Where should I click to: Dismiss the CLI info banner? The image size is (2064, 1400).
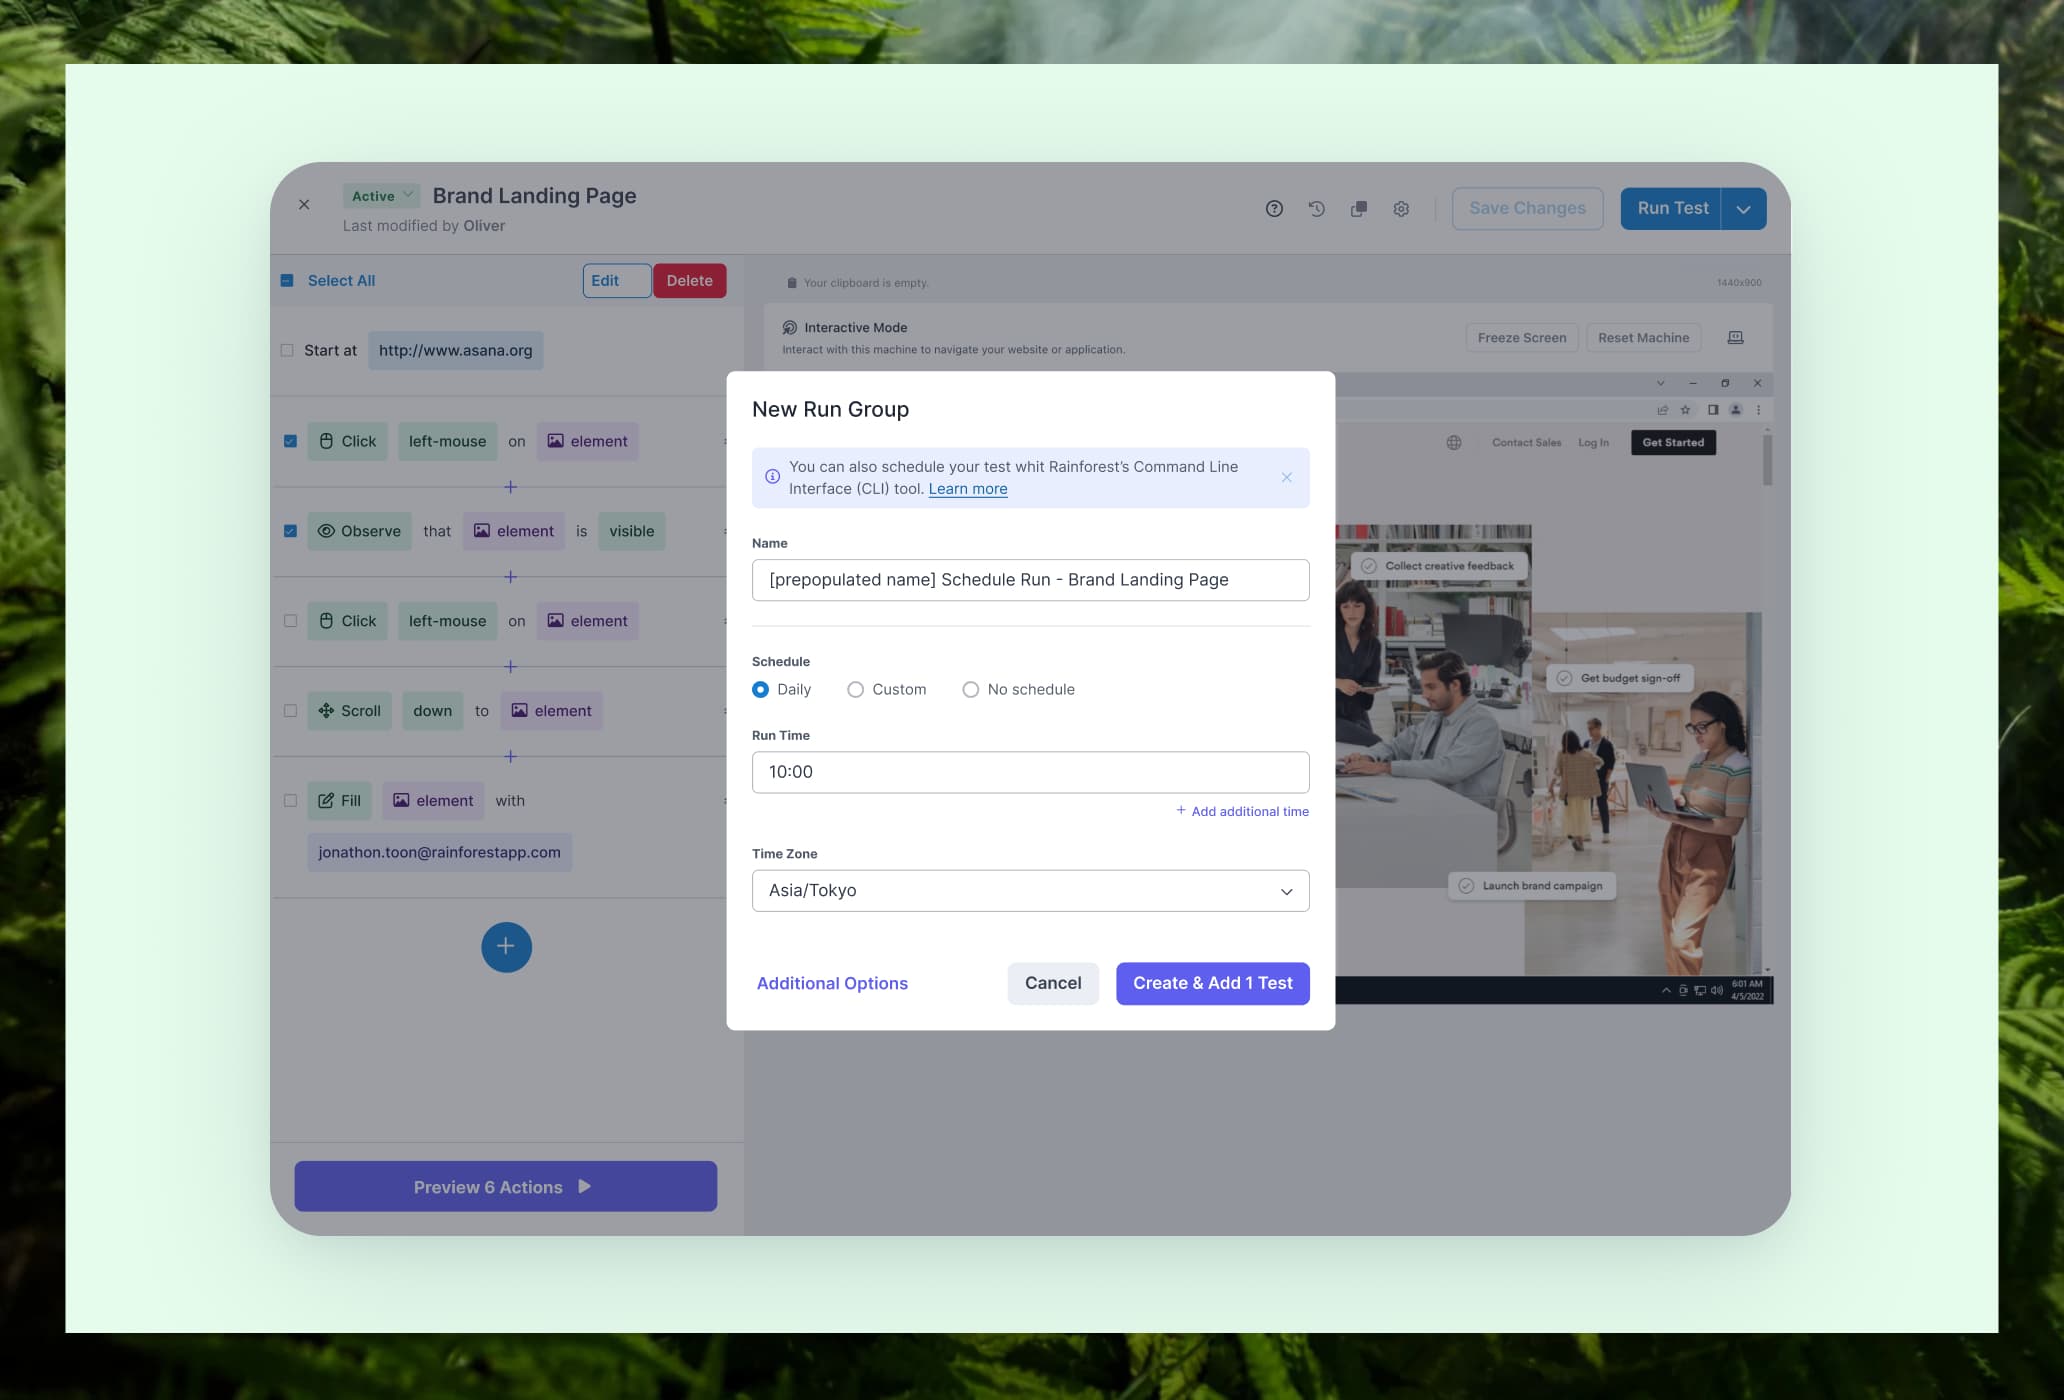(x=1287, y=478)
